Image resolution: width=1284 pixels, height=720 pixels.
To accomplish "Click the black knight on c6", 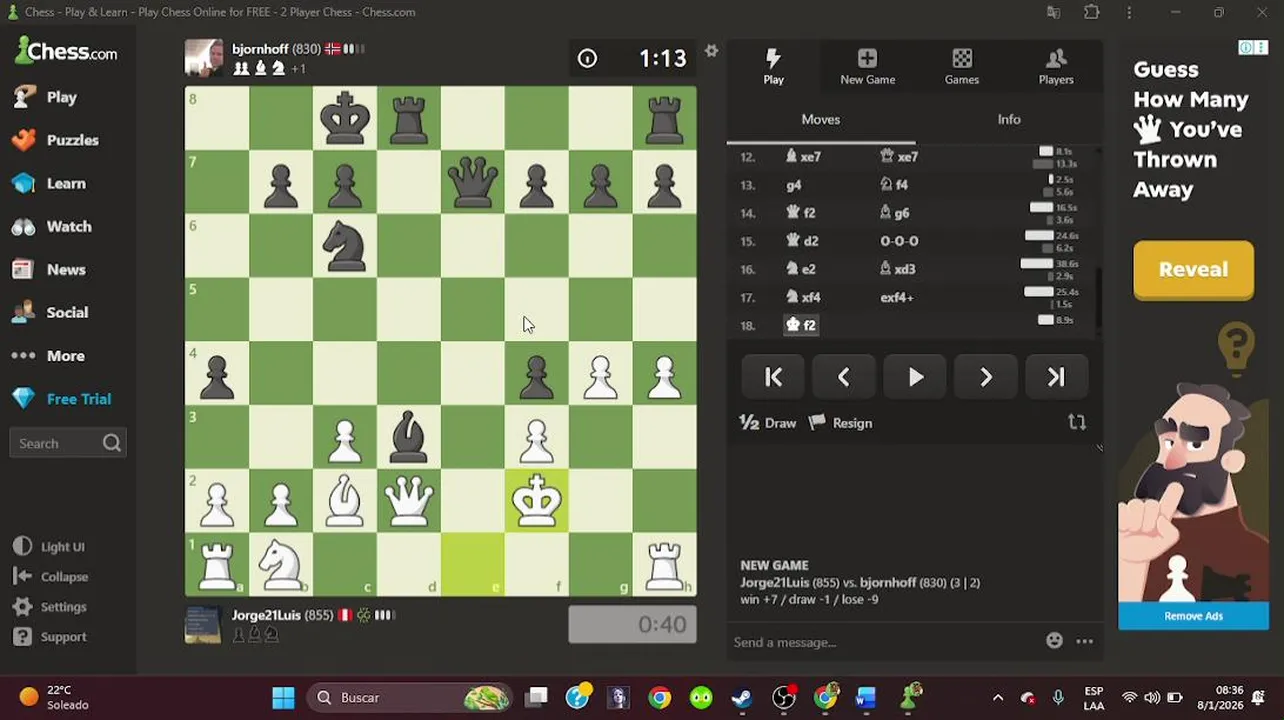I will click(x=345, y=246).
